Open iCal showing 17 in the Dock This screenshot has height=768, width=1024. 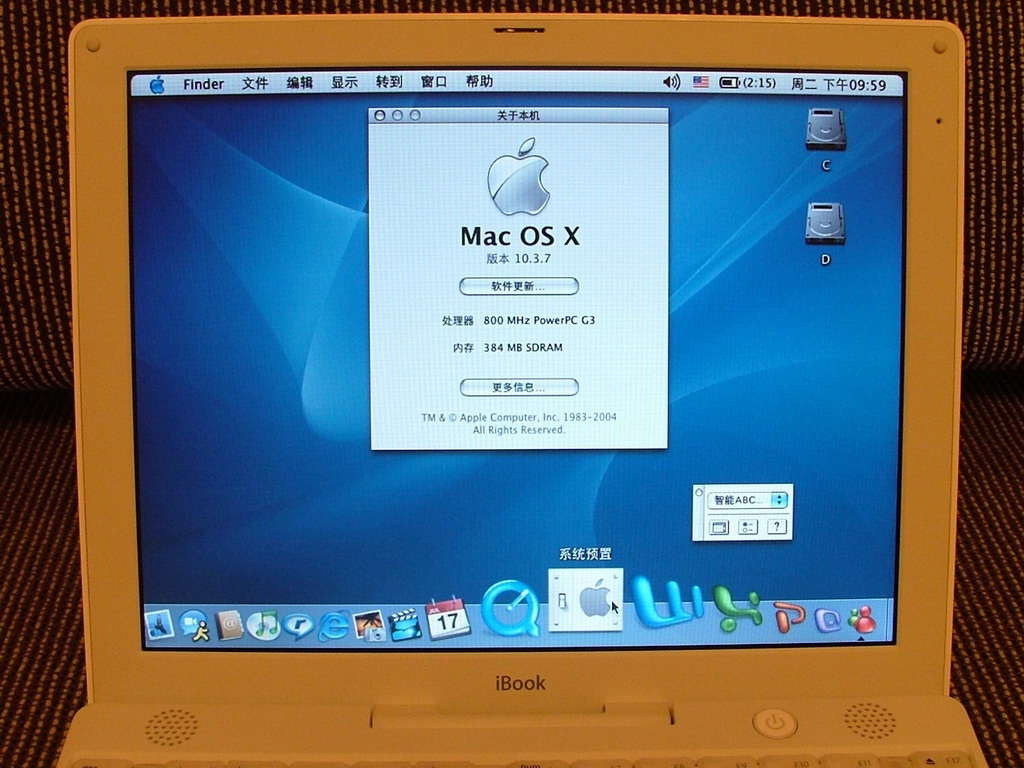[447, 618]
